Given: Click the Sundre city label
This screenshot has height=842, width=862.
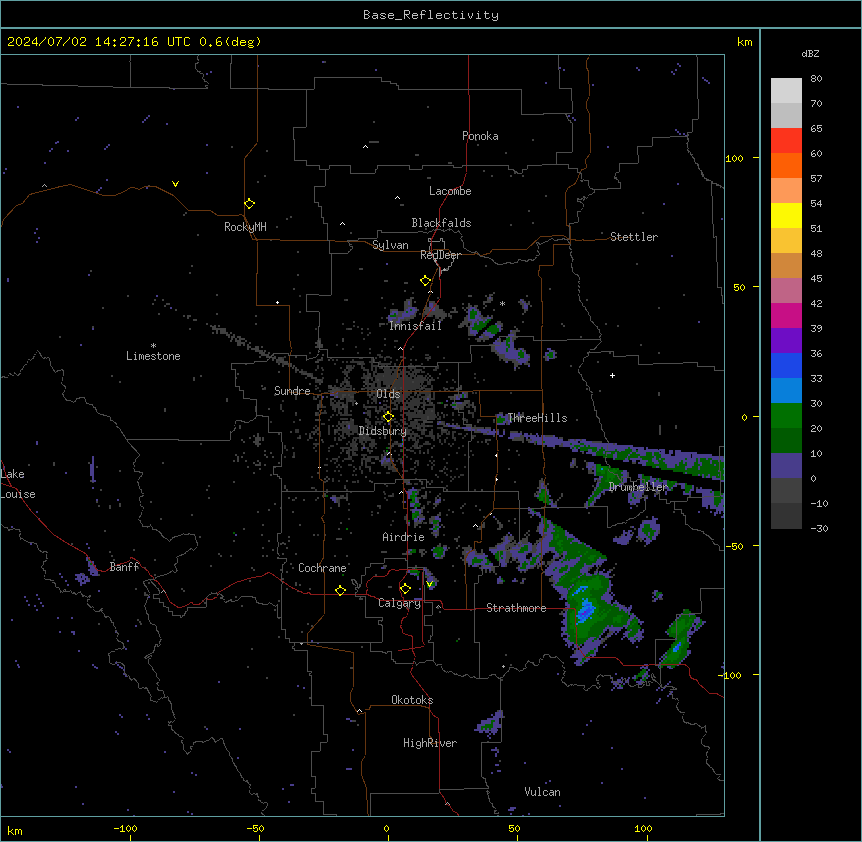Looking at the screenshot, I should tap(292, 391).
